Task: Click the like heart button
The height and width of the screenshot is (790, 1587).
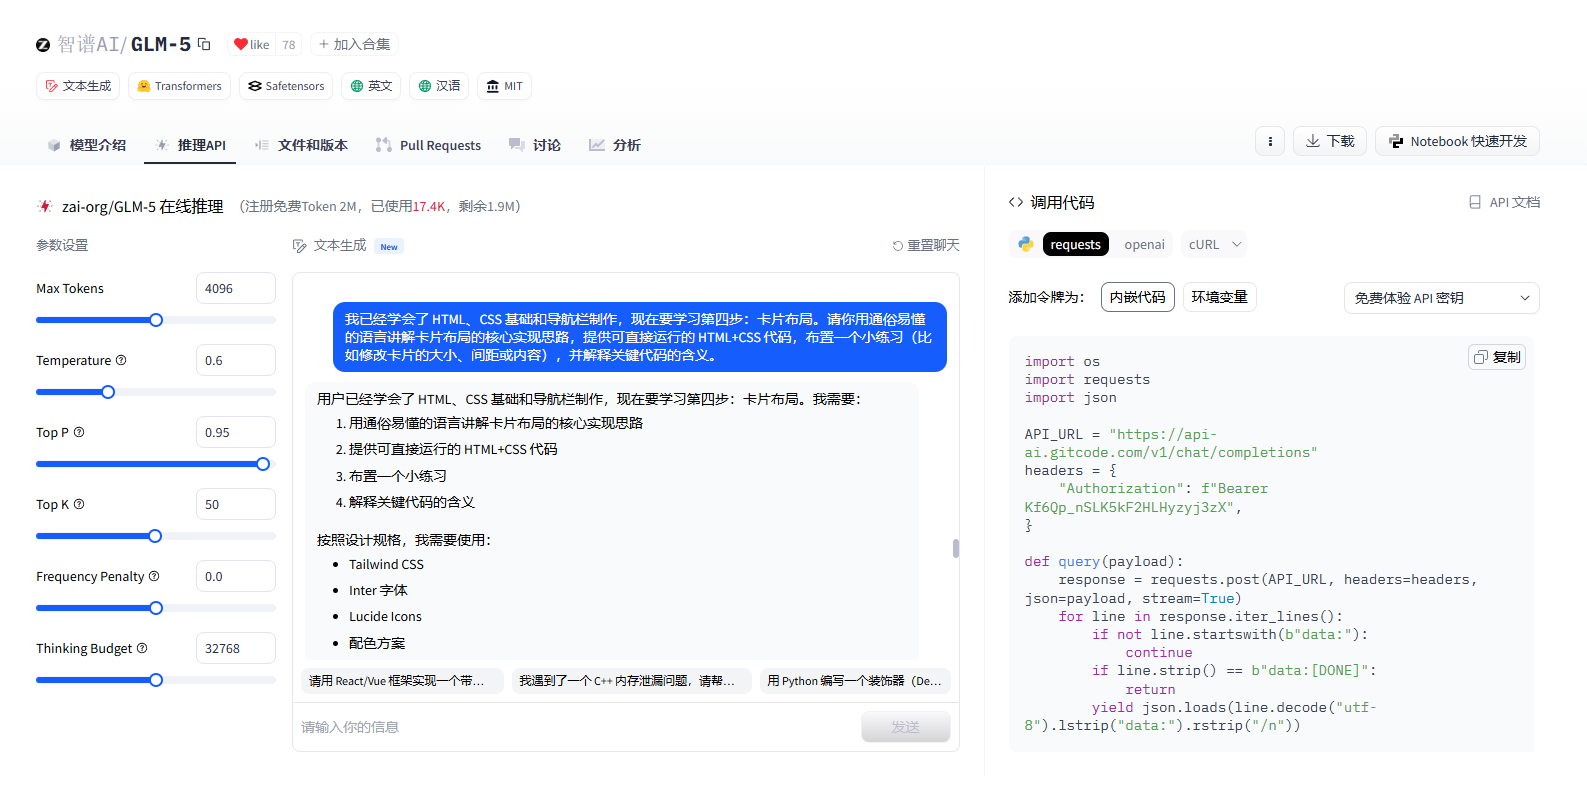Action: pos(251,44)
